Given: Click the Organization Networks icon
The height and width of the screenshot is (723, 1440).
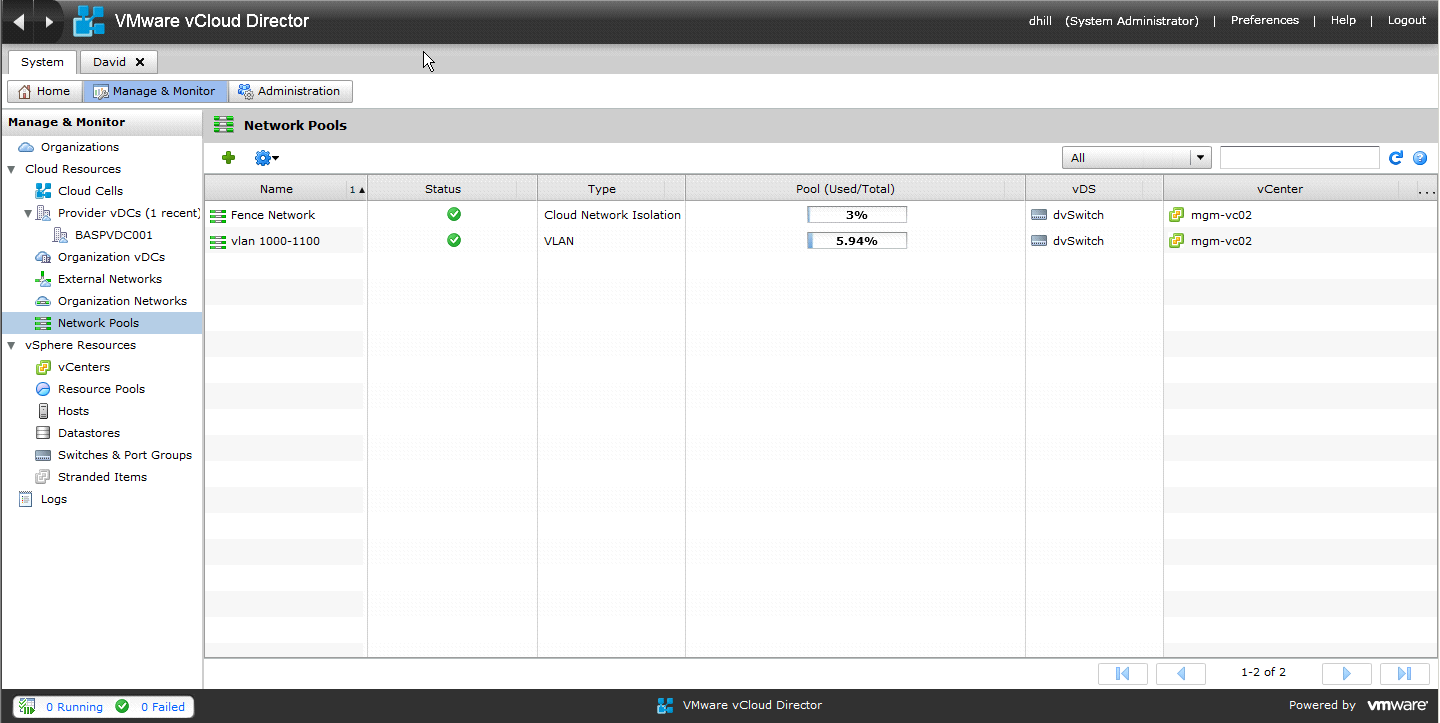Looking at the screenshot, I should (43, 301).
